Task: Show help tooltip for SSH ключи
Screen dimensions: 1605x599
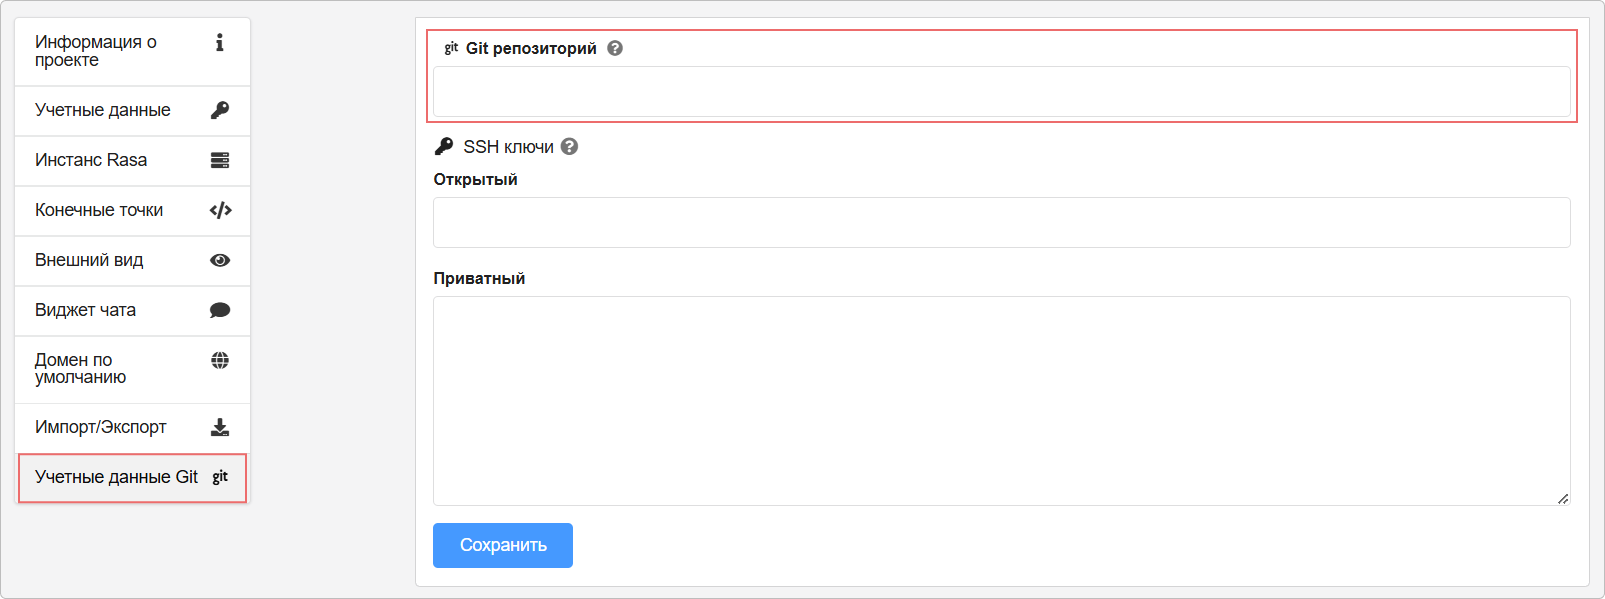Action: 569,147
